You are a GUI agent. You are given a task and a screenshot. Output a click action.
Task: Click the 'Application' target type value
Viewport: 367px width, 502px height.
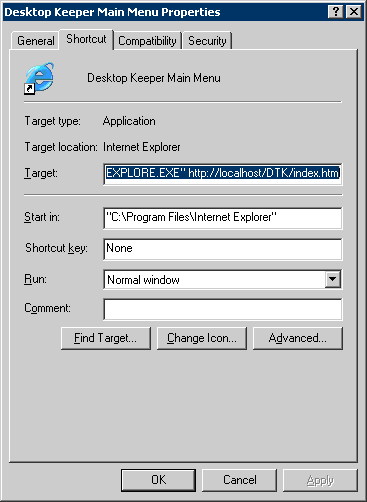click(129, 121)
